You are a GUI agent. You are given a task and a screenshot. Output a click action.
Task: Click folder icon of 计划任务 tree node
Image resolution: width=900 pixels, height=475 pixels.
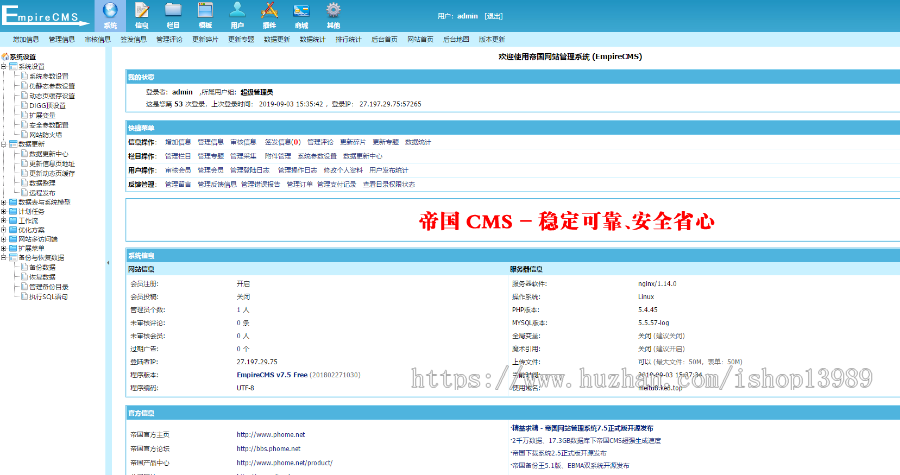point(13,211)
